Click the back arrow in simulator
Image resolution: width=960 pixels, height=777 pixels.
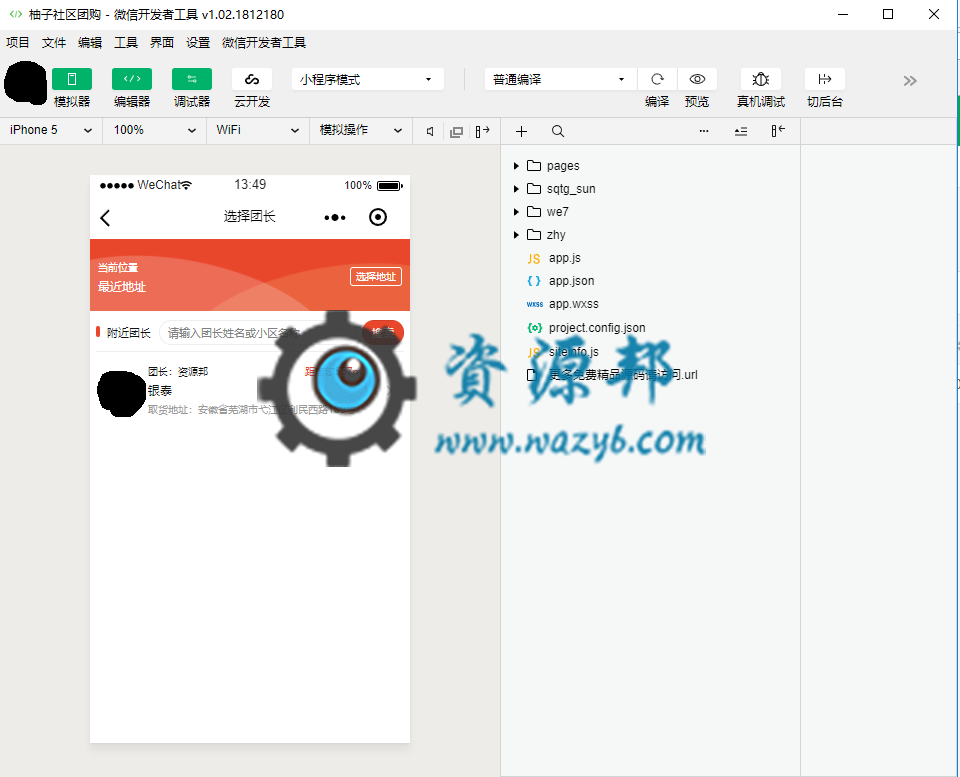tap(105, 217)
